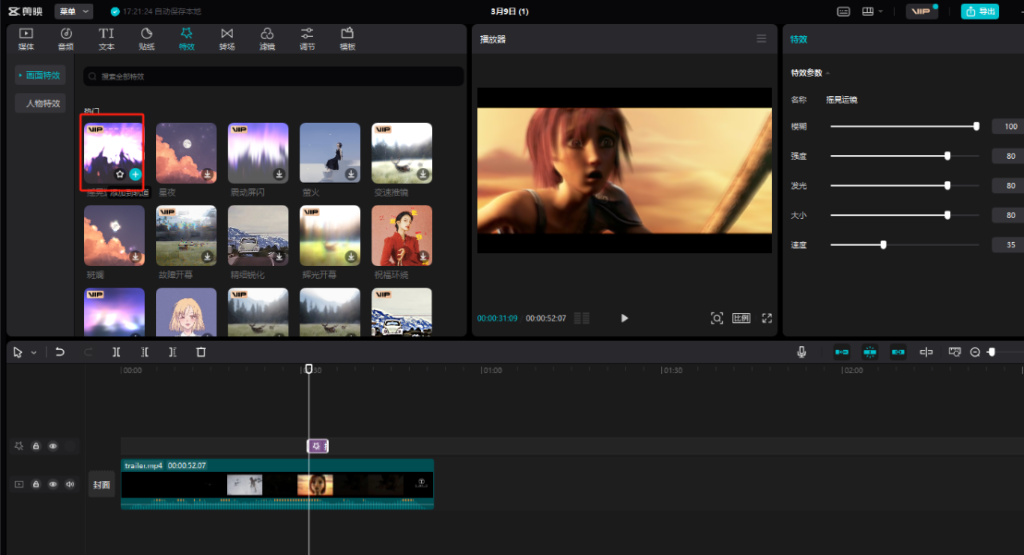
Task: Enter fullscreen preview
Action: 767,318
